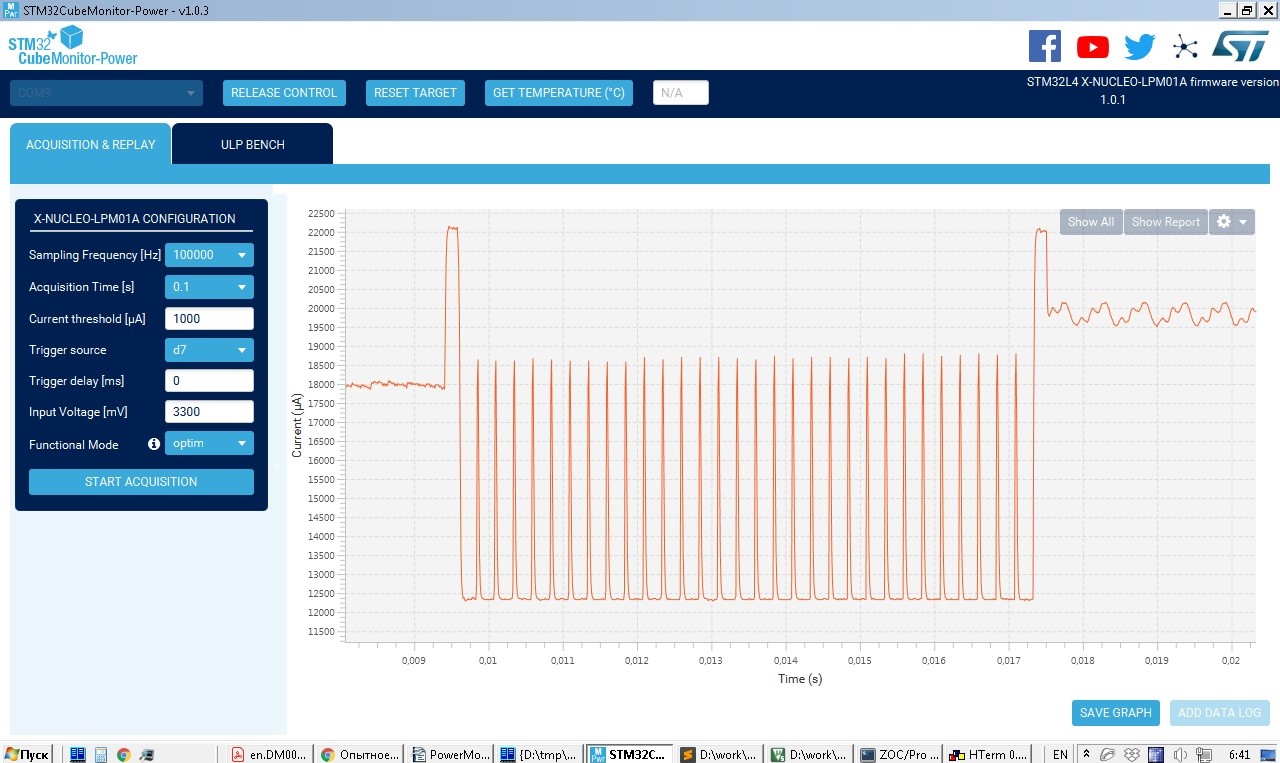Click the firmware version 1.0.1 text
The image size is (1280, 763).
[1113, 100]
